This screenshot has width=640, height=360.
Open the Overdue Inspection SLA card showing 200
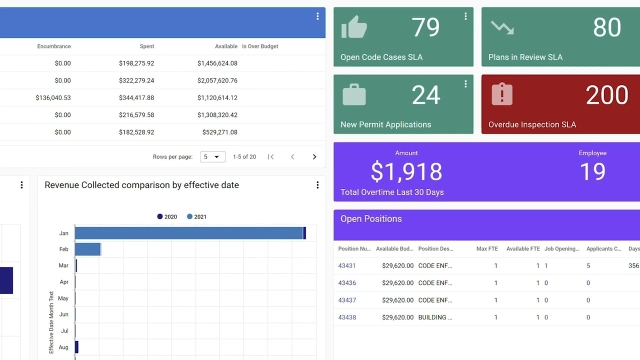(x=560, y=104)
